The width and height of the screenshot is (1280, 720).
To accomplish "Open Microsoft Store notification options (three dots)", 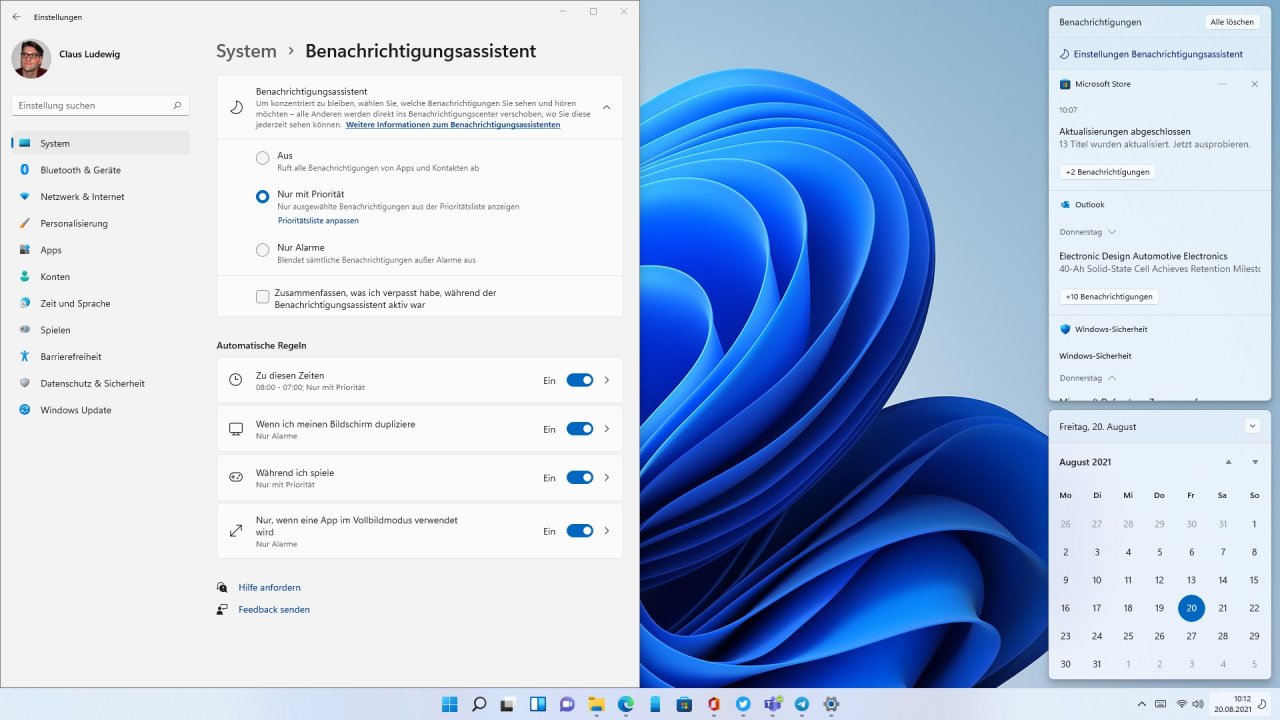I will (1222, 84).
